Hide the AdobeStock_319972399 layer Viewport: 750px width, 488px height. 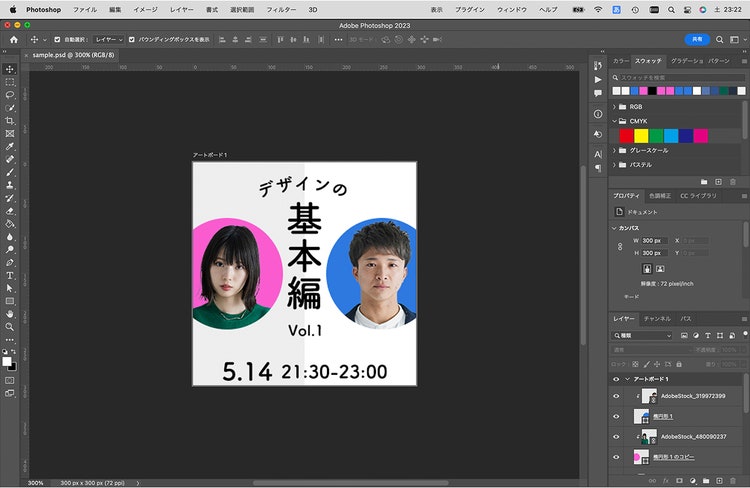pos(616,396)
